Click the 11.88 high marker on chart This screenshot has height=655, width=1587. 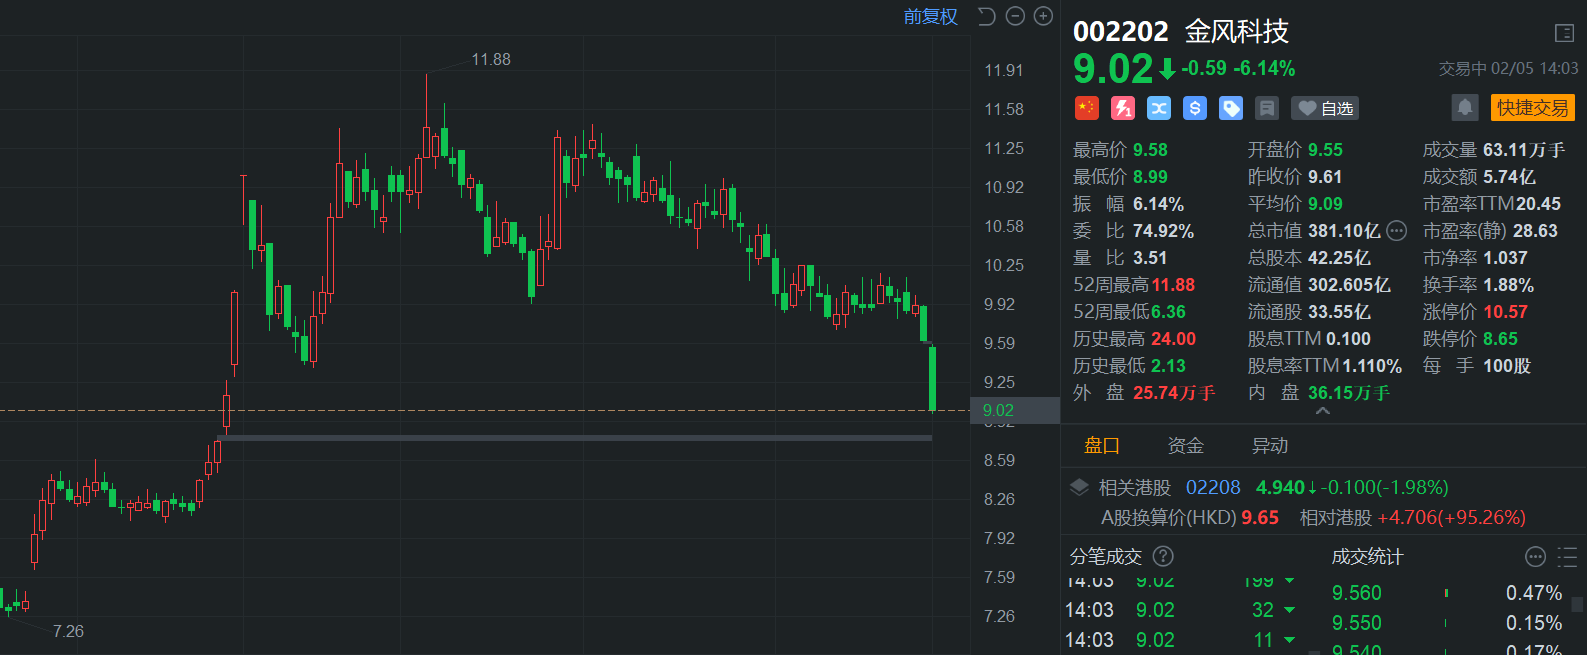(491, 59)
